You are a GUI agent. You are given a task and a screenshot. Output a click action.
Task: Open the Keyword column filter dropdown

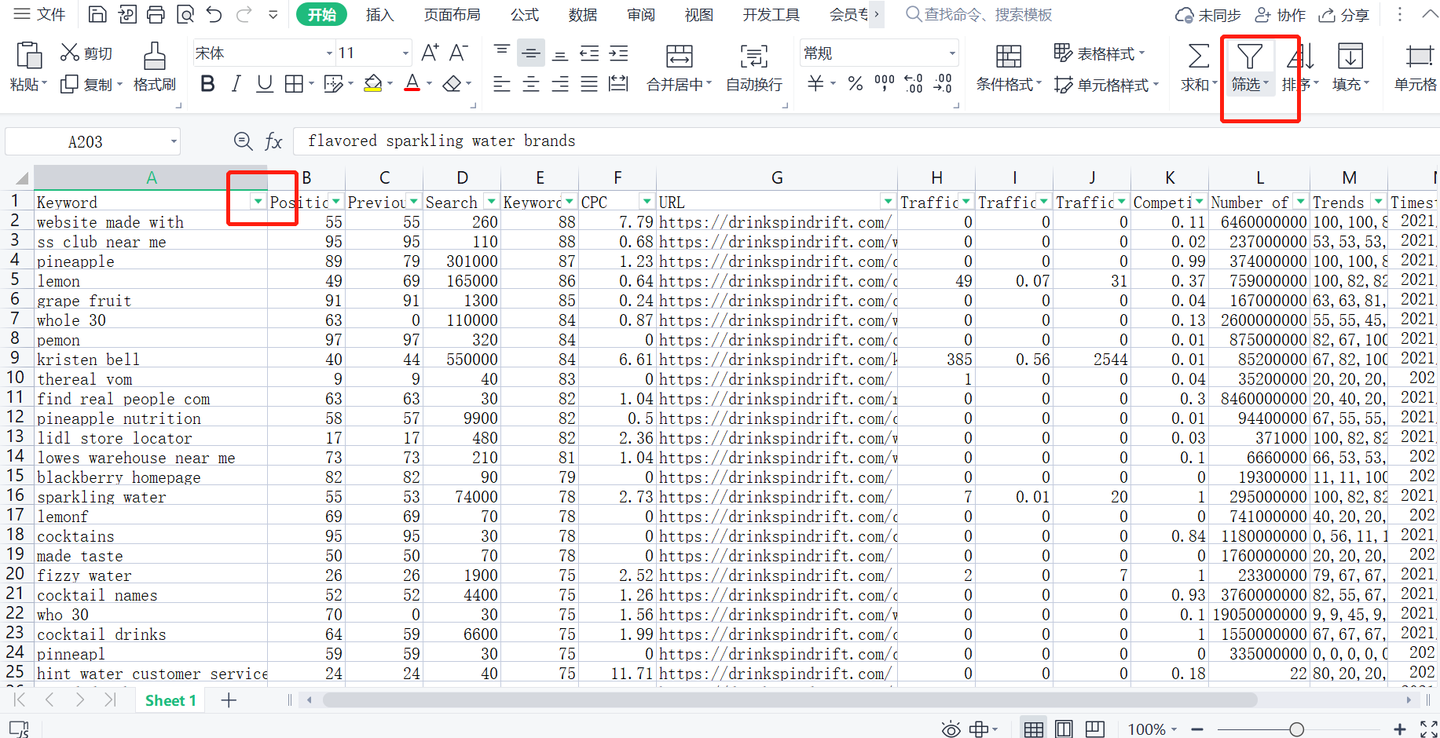pyautogui.click(x=258, y=202)
